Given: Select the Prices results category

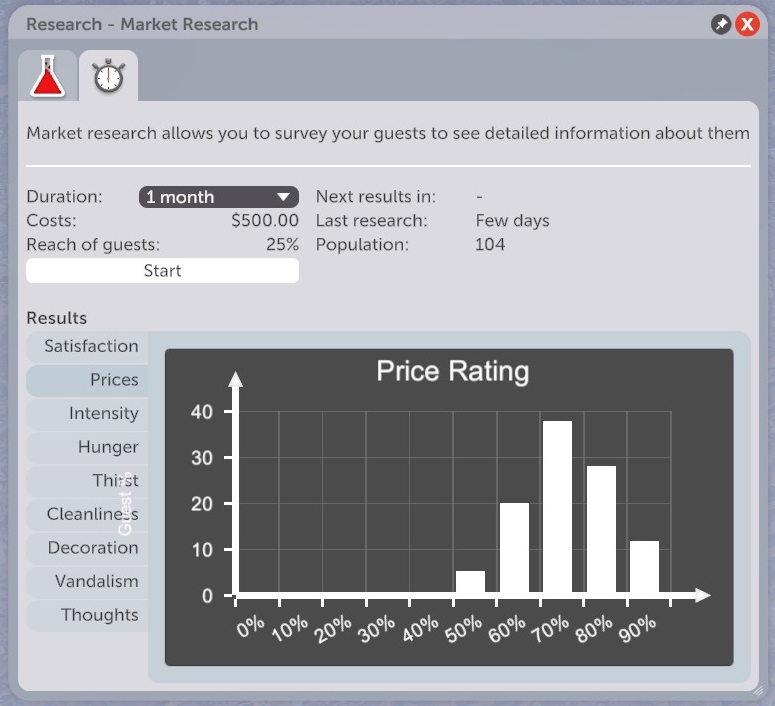Looking at the screenshot, I should (87, 380).
